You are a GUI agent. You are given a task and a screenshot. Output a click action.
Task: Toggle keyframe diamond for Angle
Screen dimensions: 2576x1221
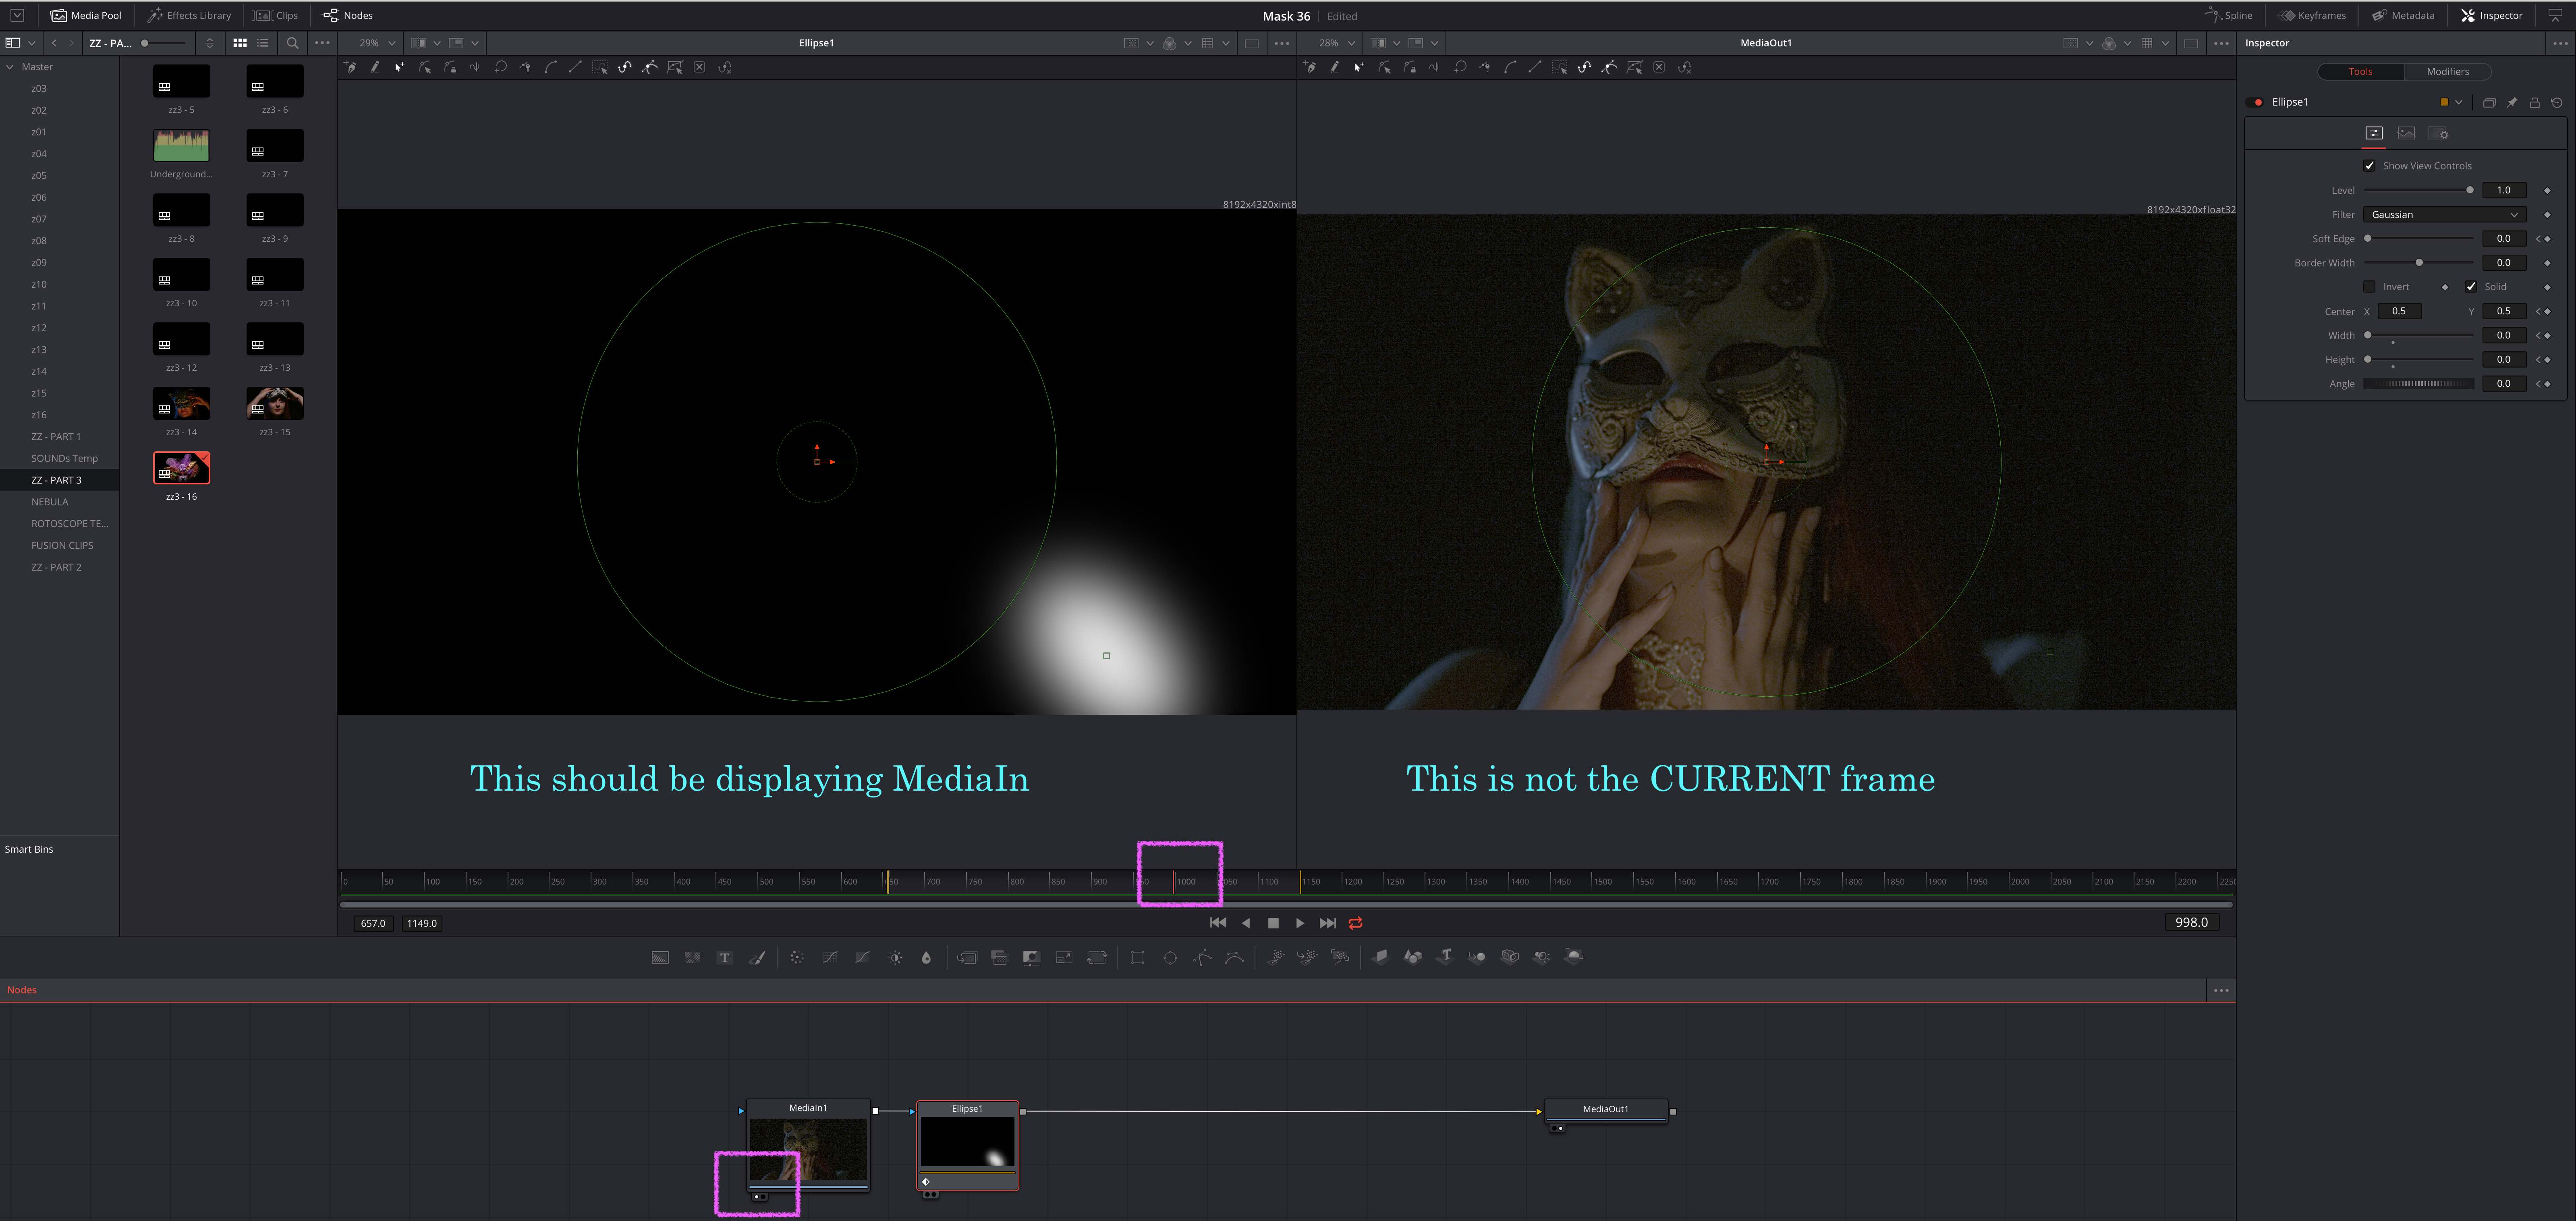tap(2547, 384)
